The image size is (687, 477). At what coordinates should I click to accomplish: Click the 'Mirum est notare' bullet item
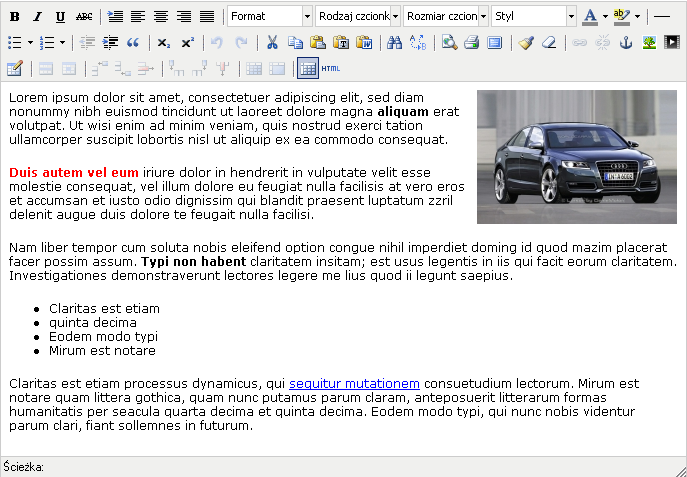click(102, 351)
